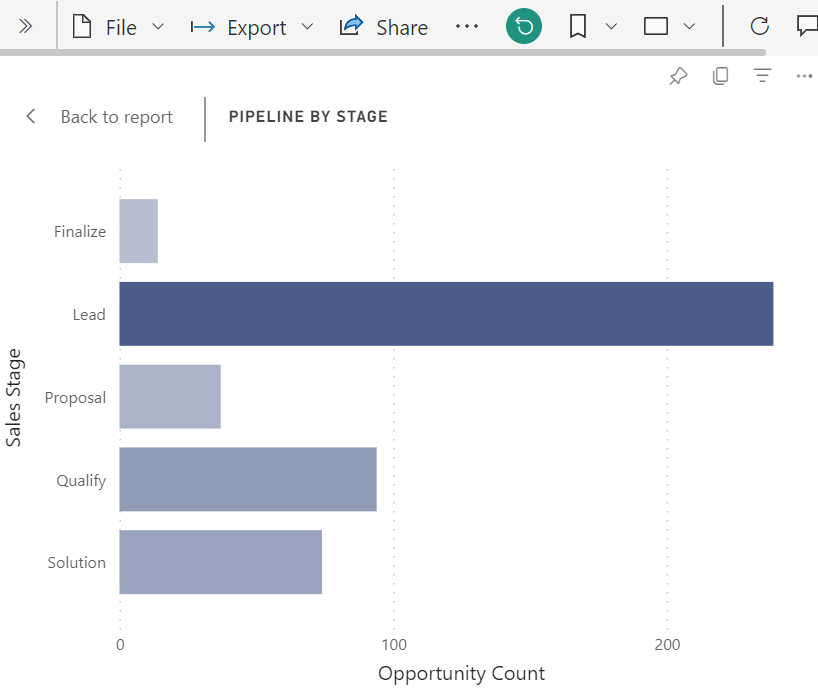Open the toolbar More options menu

[x=467, y=27]
